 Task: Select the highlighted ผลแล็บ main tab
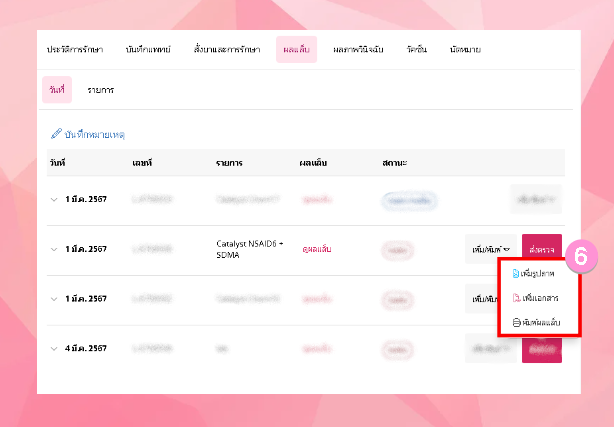(x=296, y=49)
